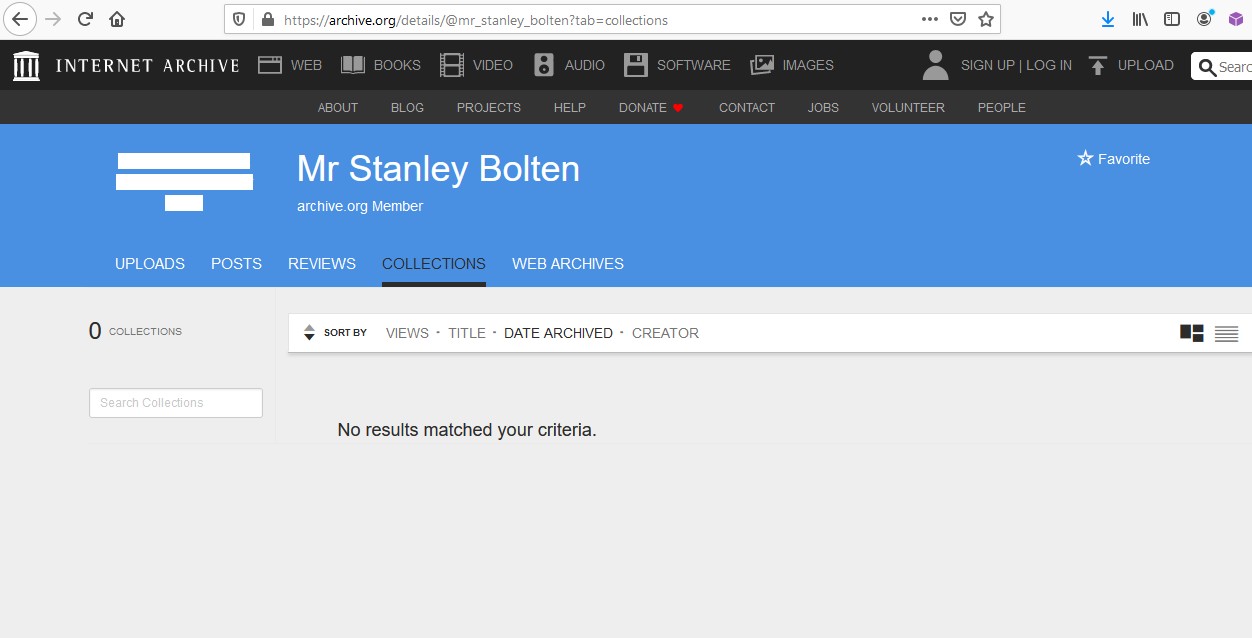
Task: Save page to Pocket icon
Action: 958,19
